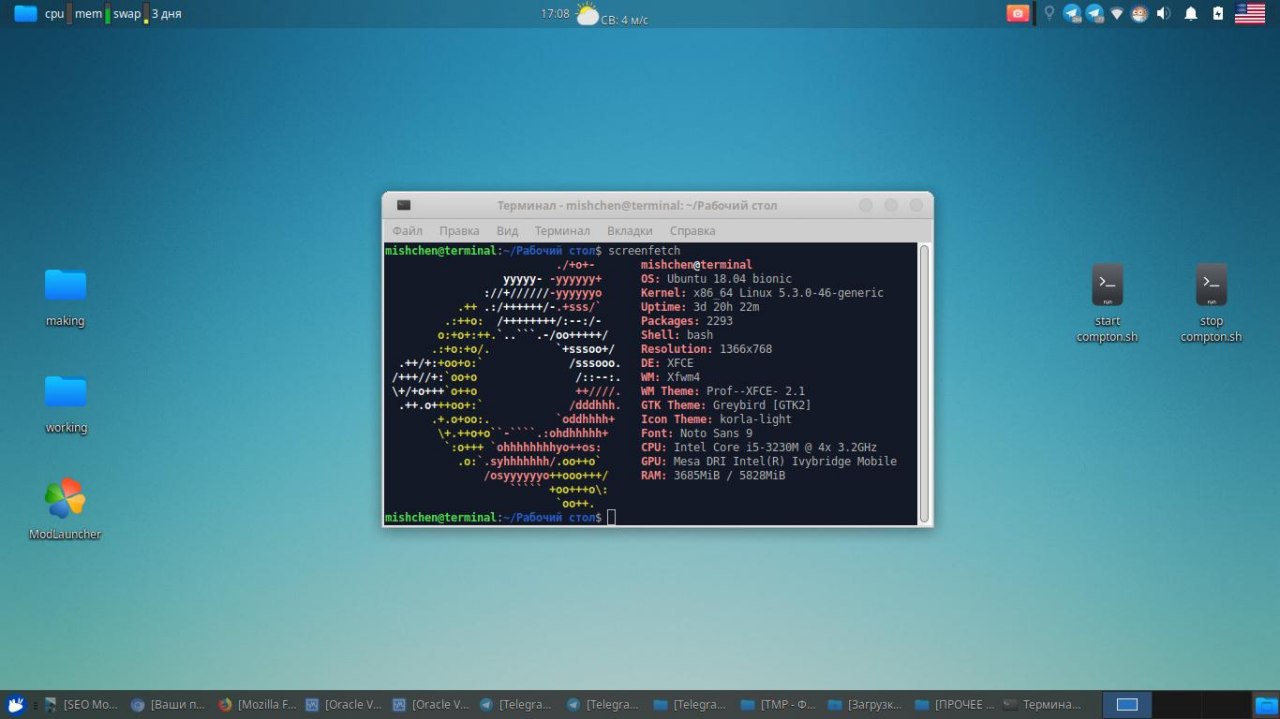This screenshot has width=1280, height=719.
Task: Switch to the '[TMP - Ф...' taskbar window
Action: [x=778, y=705]
